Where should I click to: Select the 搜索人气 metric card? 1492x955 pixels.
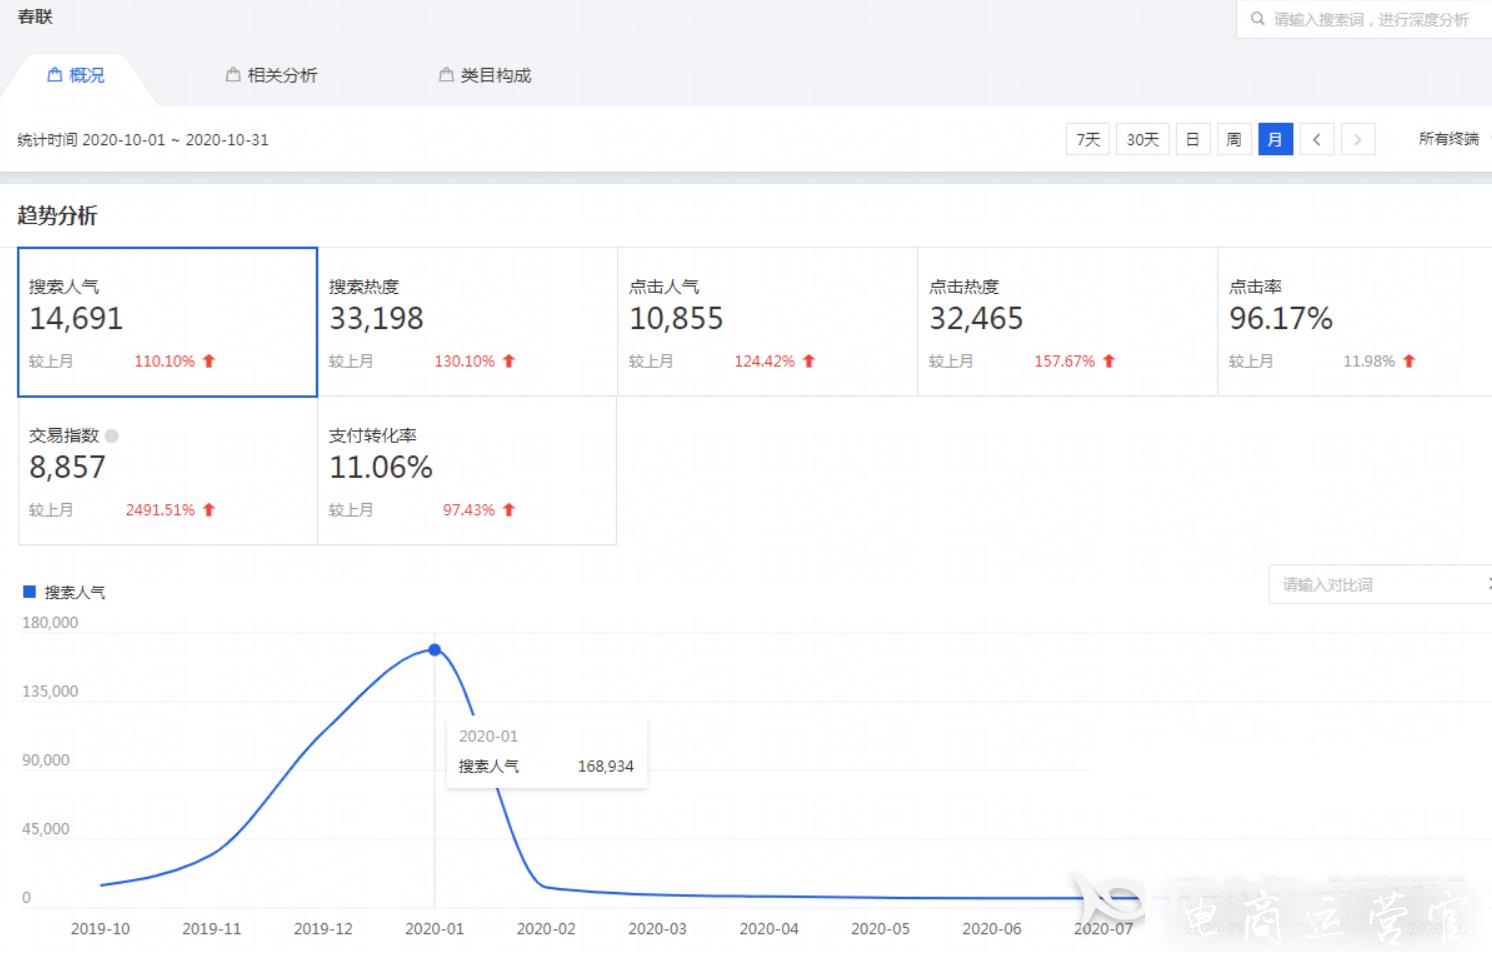pos(168,322)
